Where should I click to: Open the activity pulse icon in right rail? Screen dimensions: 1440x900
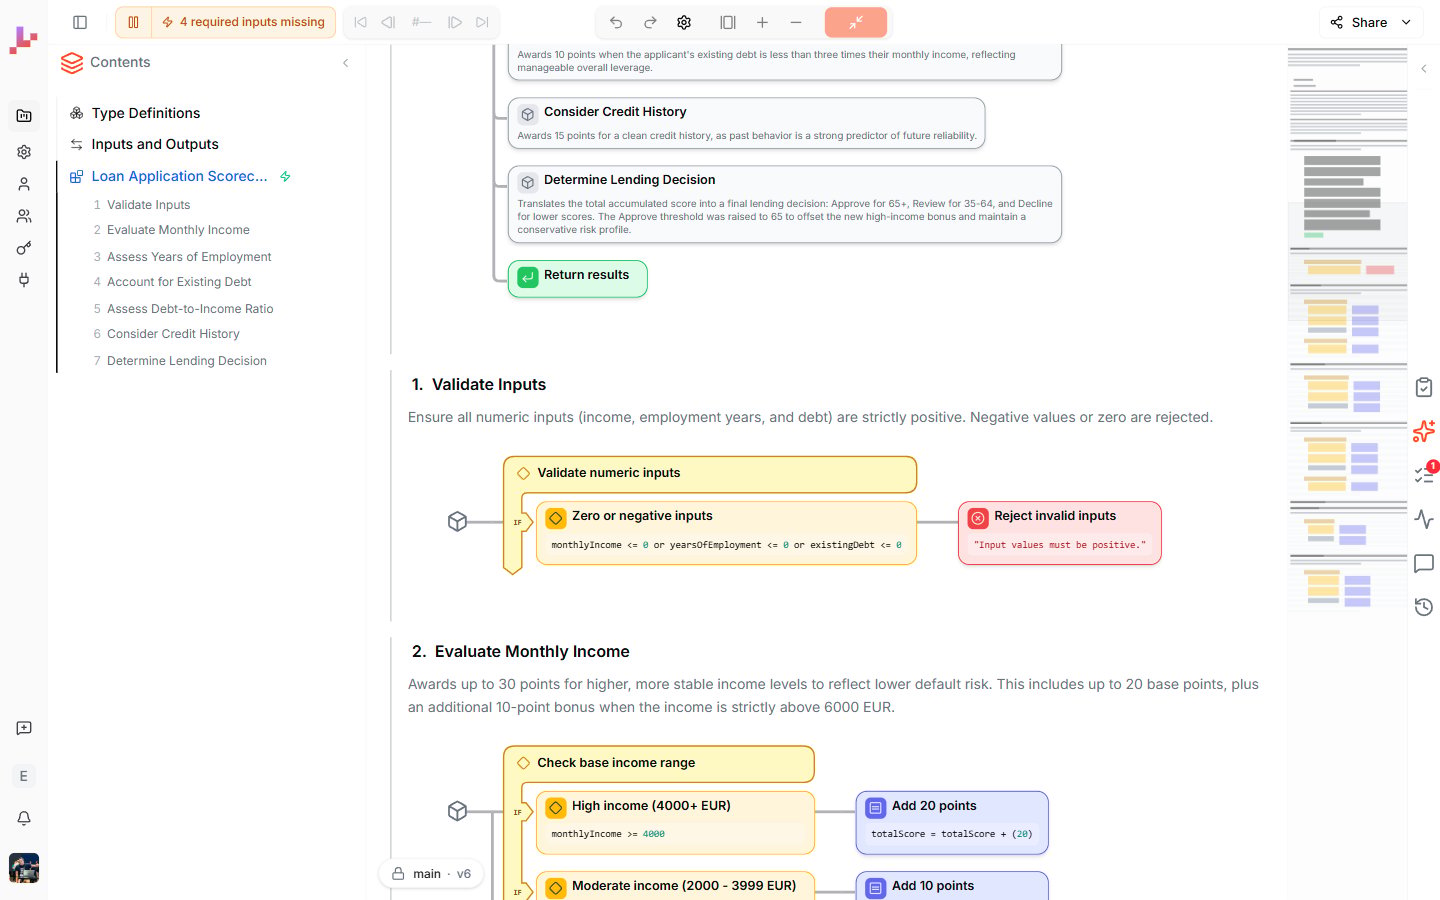[1424, 519]
